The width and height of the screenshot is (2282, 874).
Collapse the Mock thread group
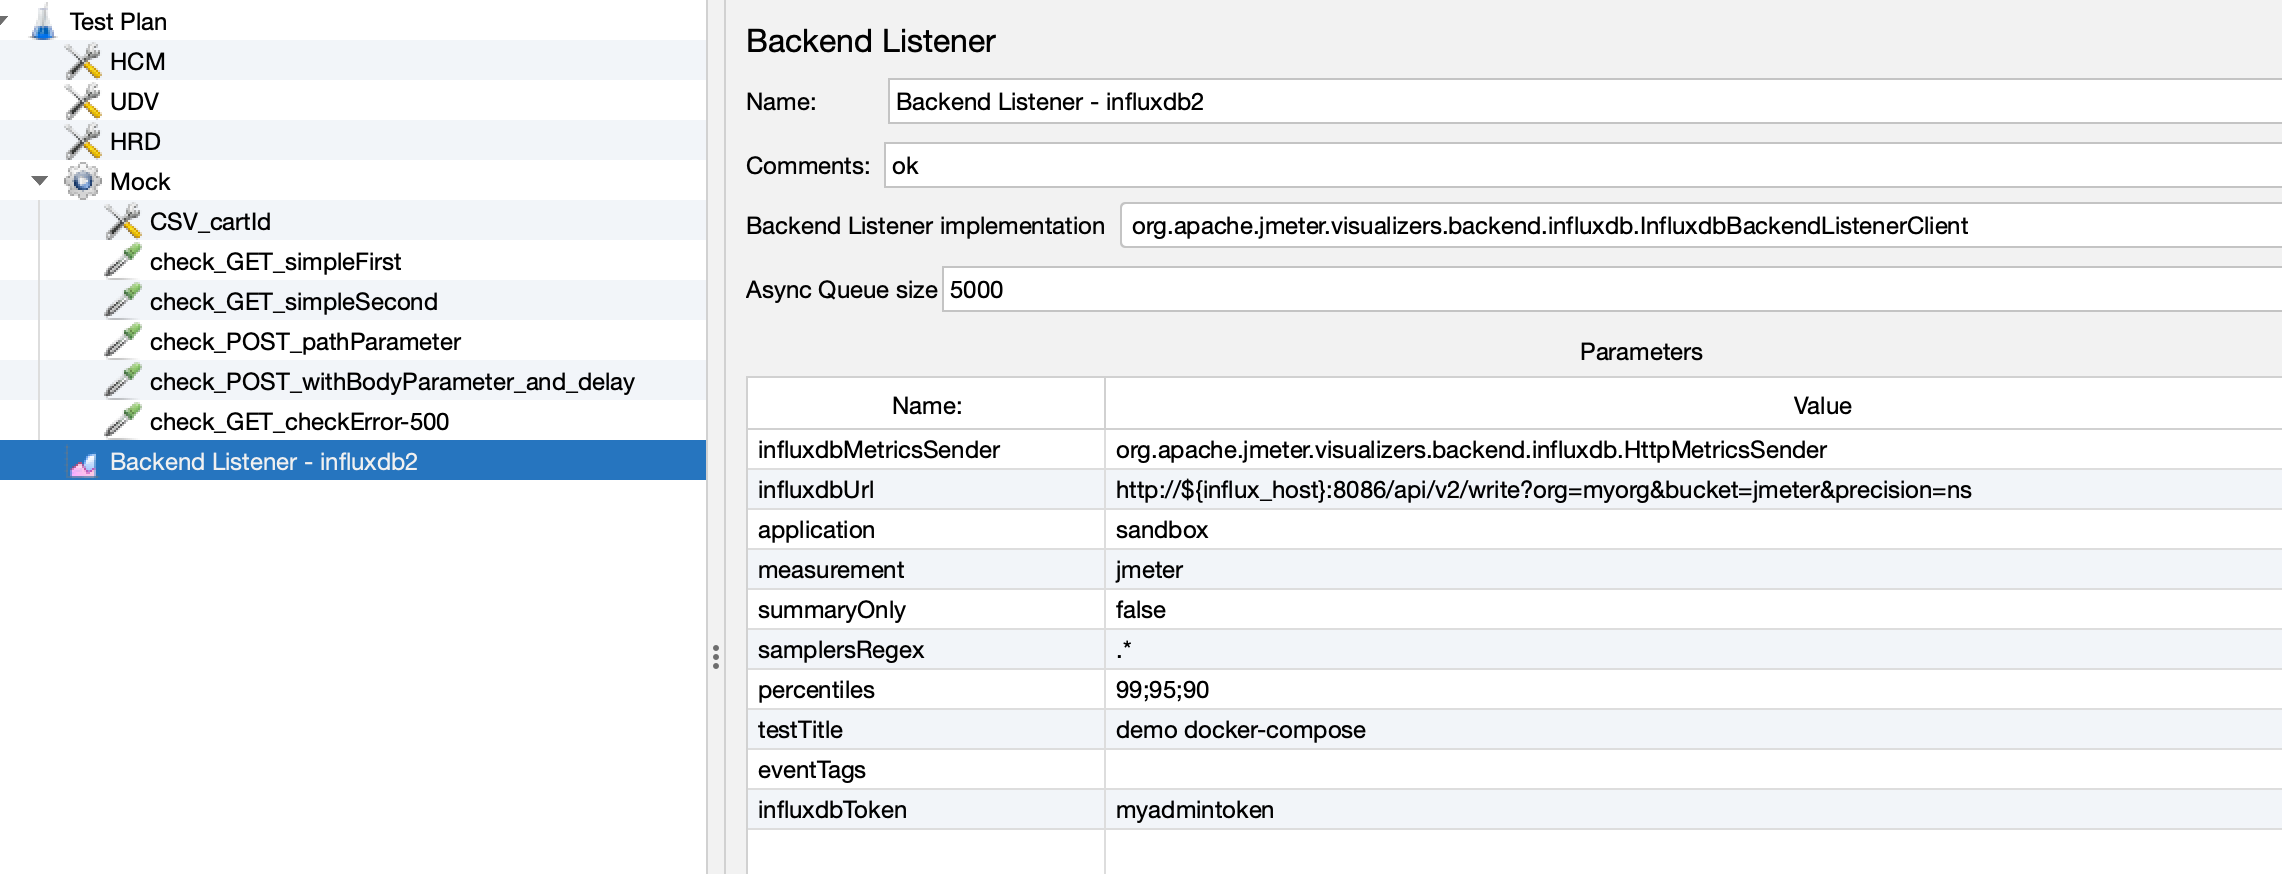tap(40, 181)
